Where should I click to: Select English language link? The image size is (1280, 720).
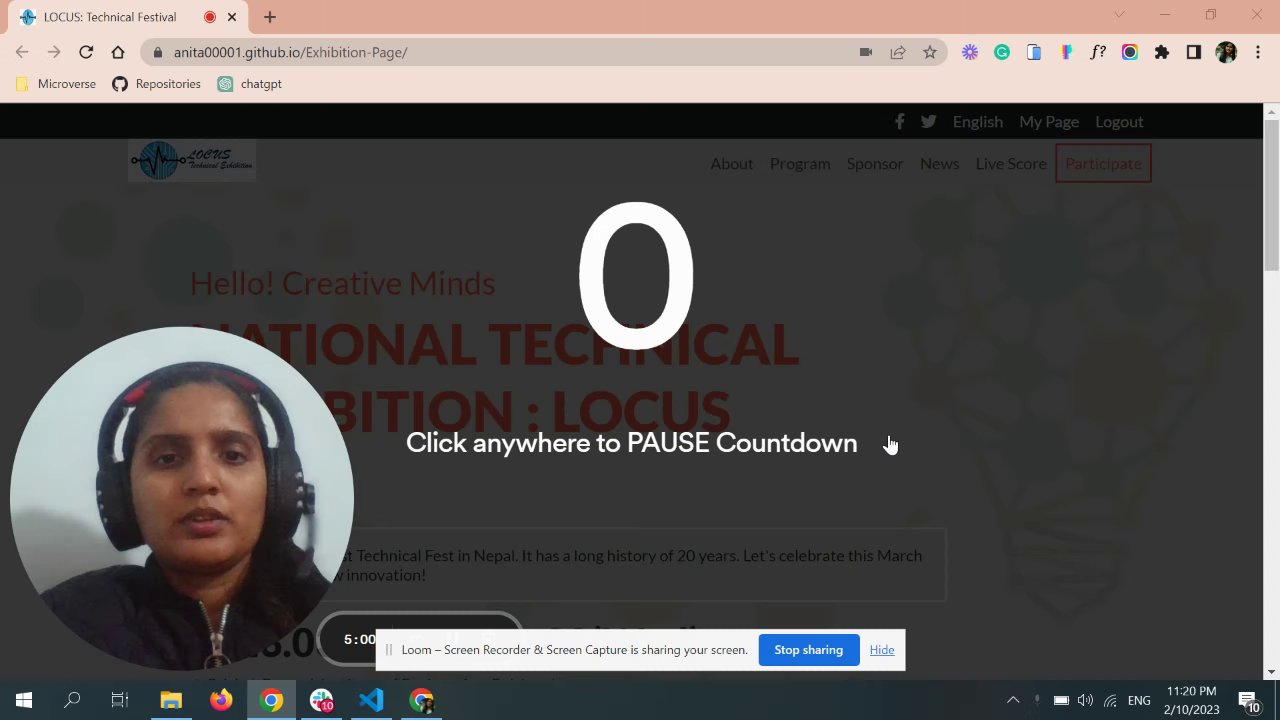click(978, 121)
